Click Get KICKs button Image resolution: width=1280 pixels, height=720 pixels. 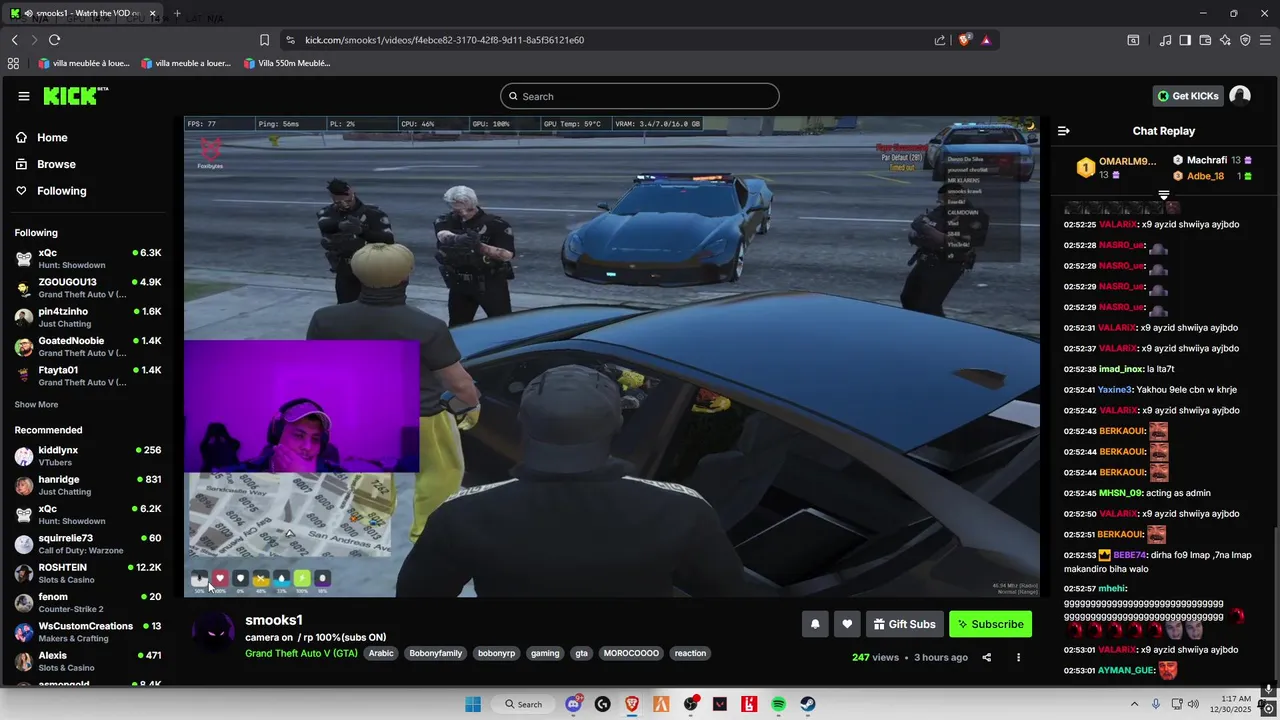click(x=1188, y=96)
